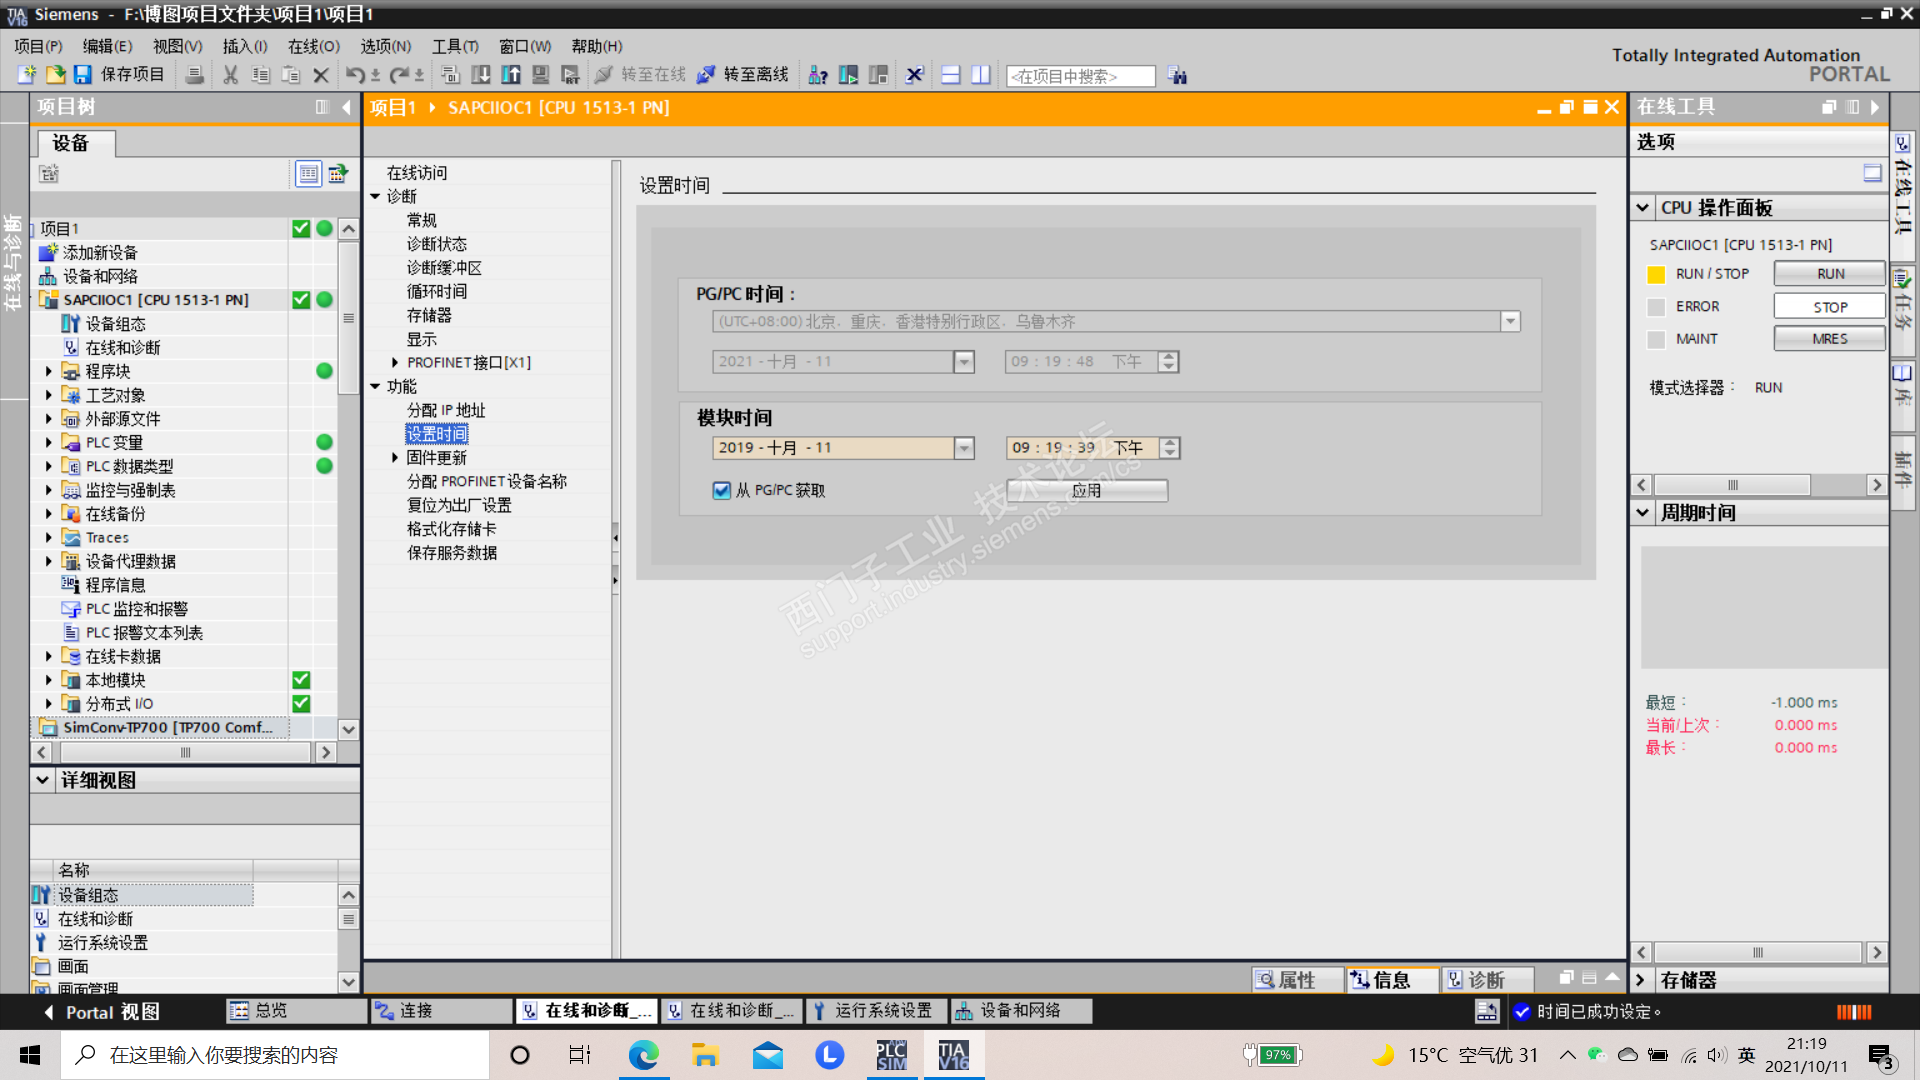The height and width of the screenshot is (1080, 1920).
Task: Click the Print icon in toolbar
Action: pos(195,75)
